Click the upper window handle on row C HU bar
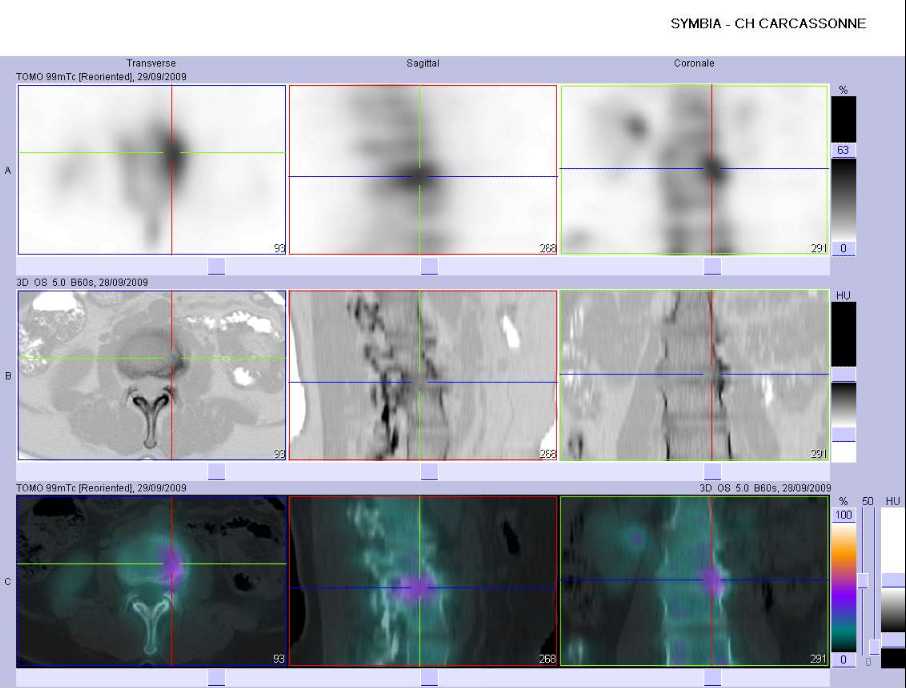The image size is (906, 688). point(893,581)
